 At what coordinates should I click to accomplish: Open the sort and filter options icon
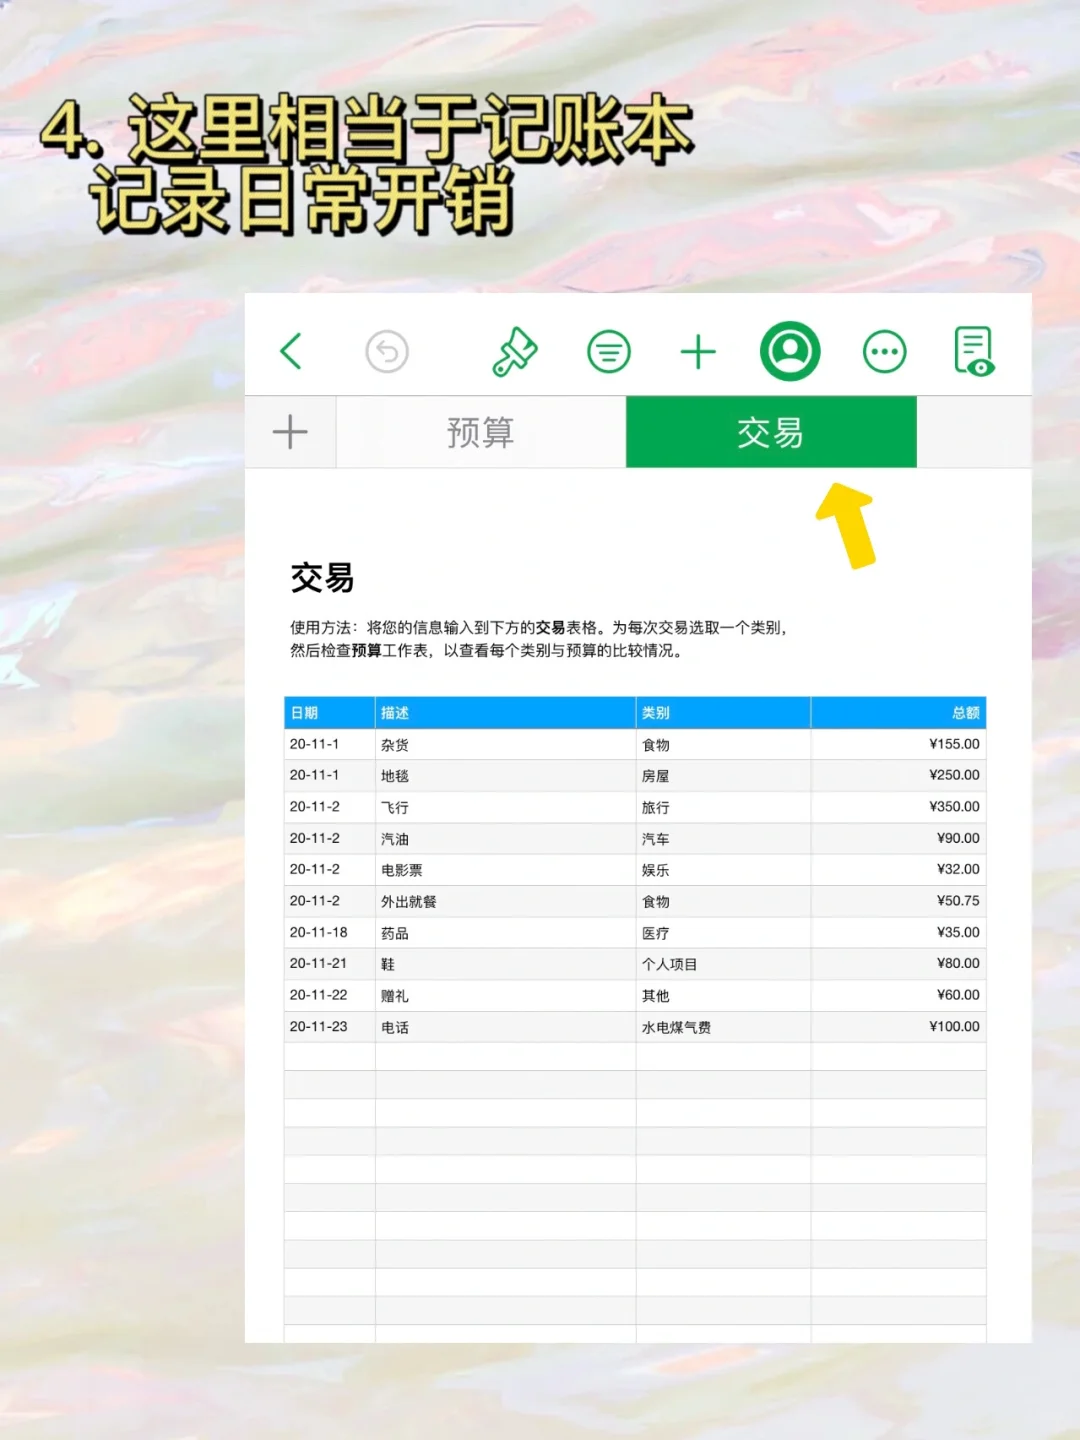608,351
